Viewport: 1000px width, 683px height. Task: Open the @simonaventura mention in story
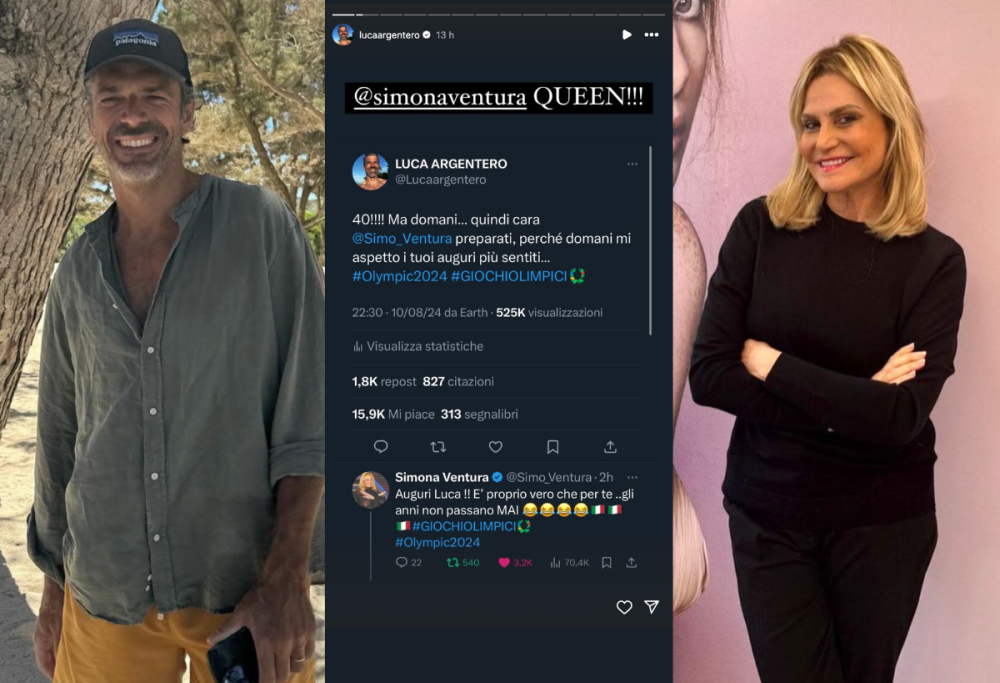click(440, 97)
